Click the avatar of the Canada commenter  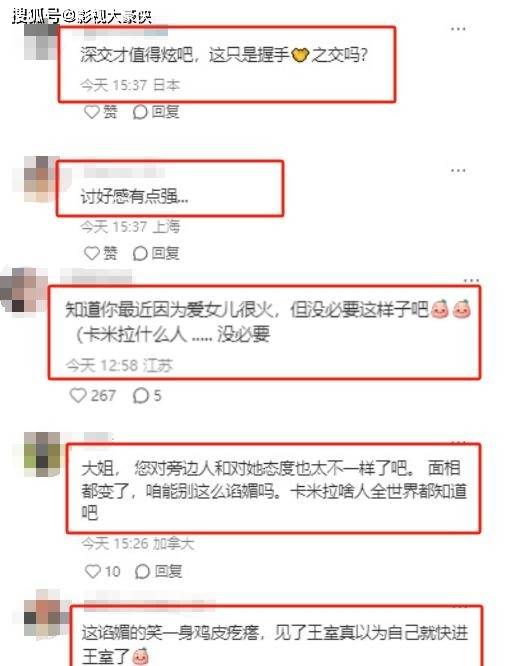click(x=42, y=454)
